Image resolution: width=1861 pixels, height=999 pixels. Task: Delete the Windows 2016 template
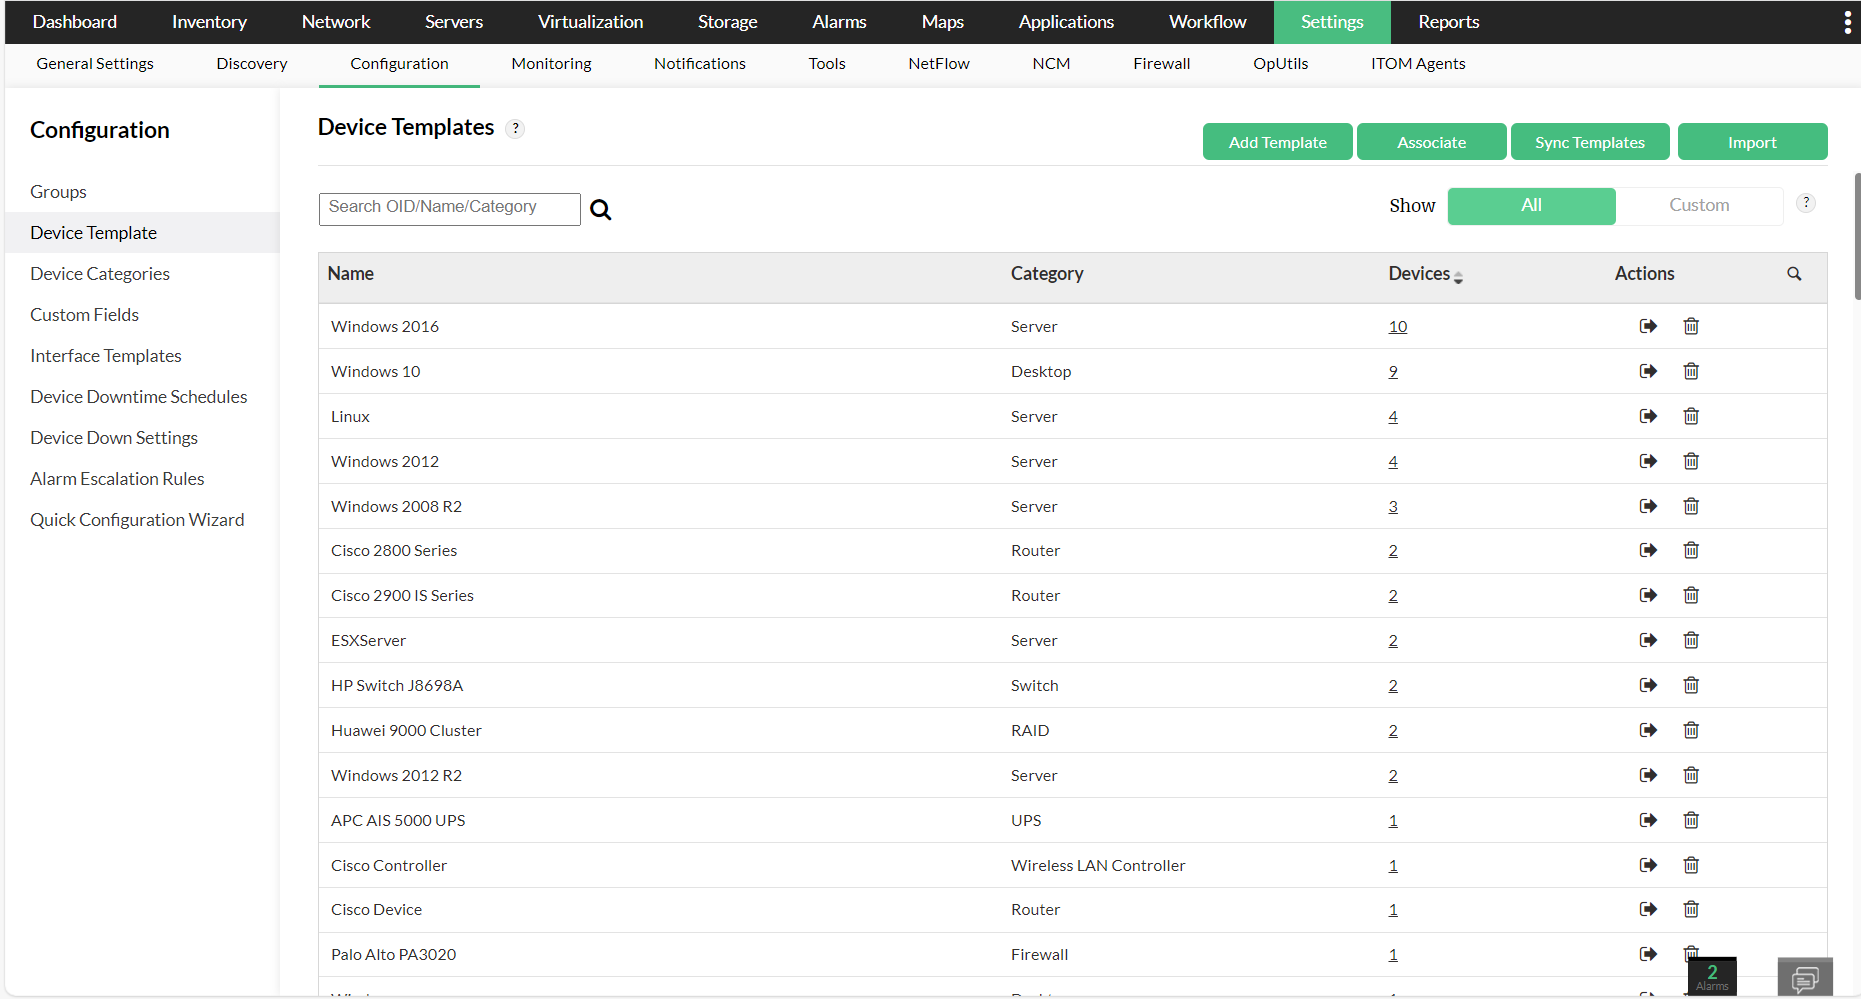[x=1691, y=326]
